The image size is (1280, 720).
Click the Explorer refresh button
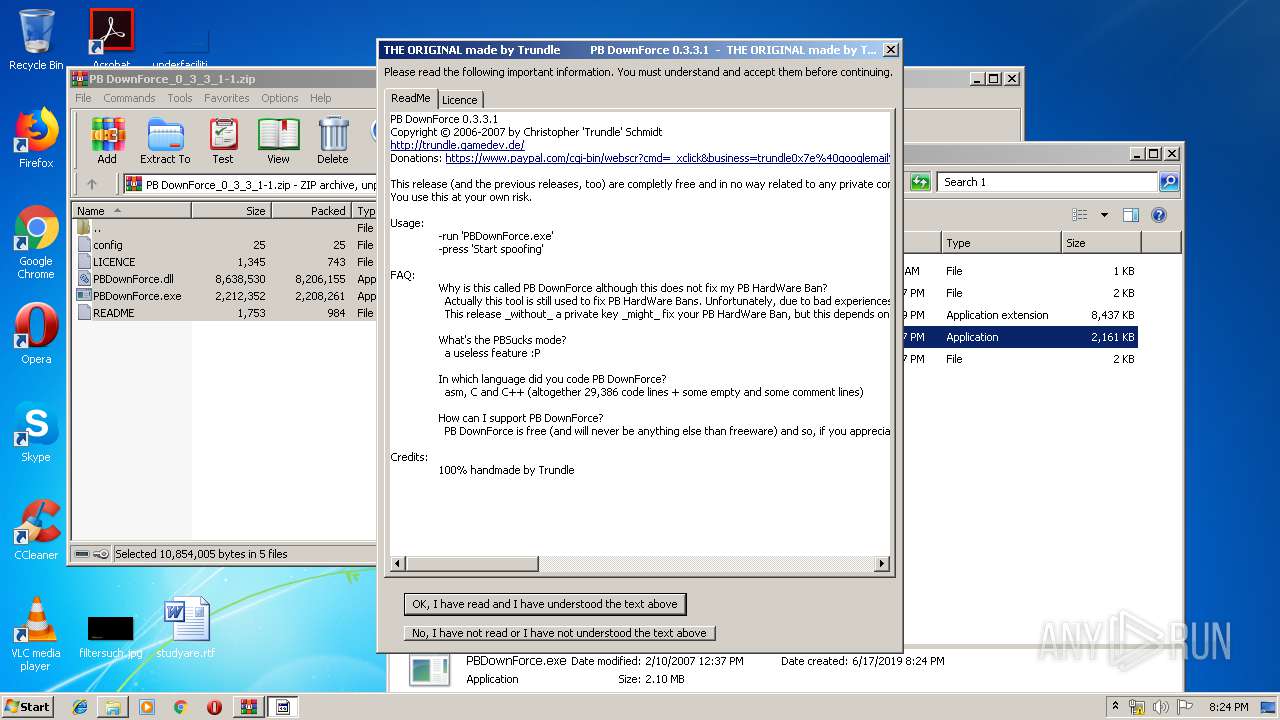coord(920,182)
